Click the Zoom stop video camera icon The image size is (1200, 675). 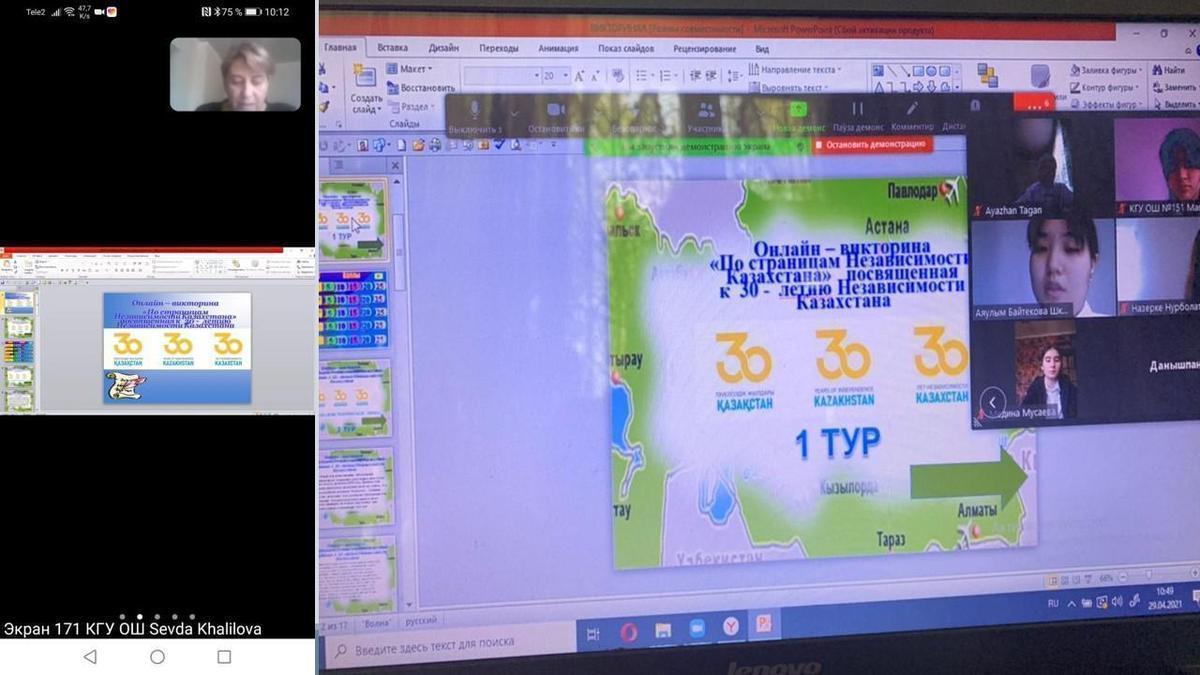pos(556,110)
